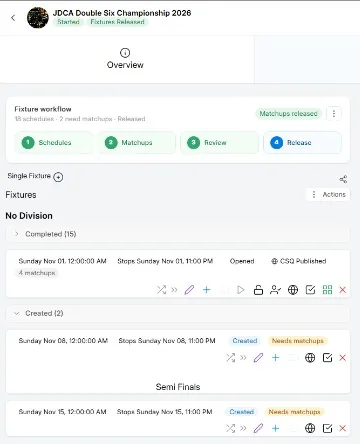360x444 pixels.
Task: Click user-check icon on Nov 01 fixture
Action: (x=275, y=290)
